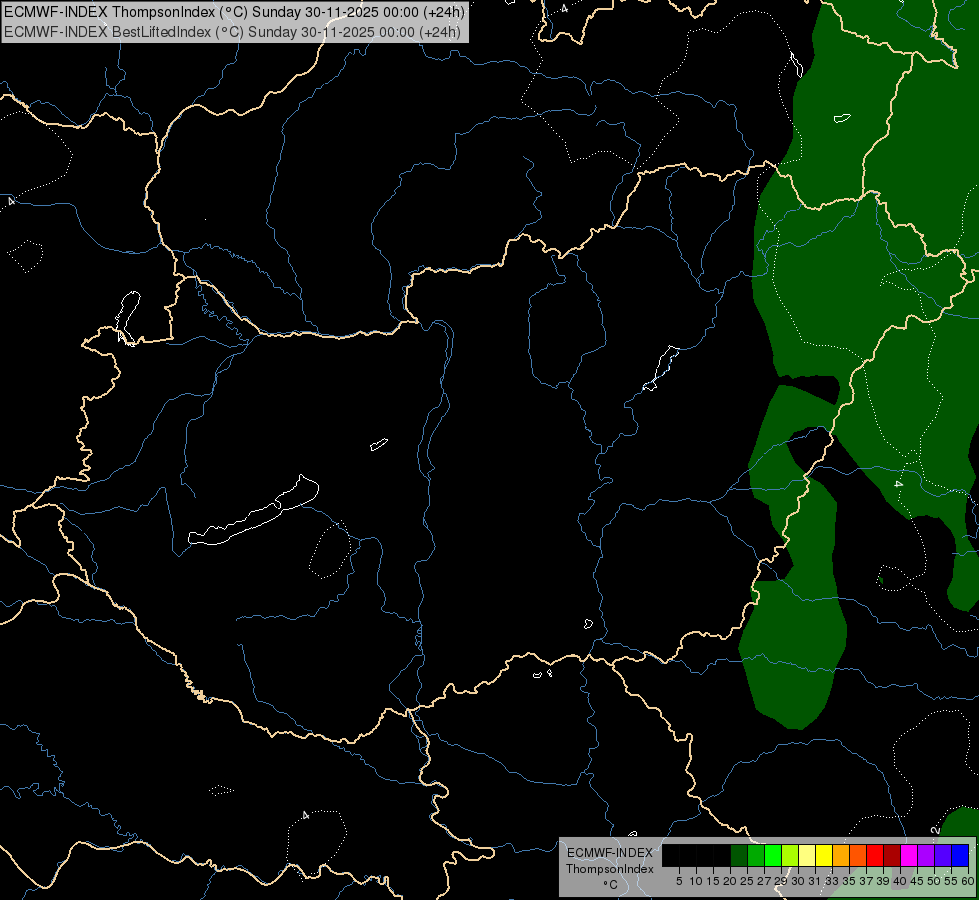
Task: Click legend scale value 55
Action: click(x=950, y=881)
